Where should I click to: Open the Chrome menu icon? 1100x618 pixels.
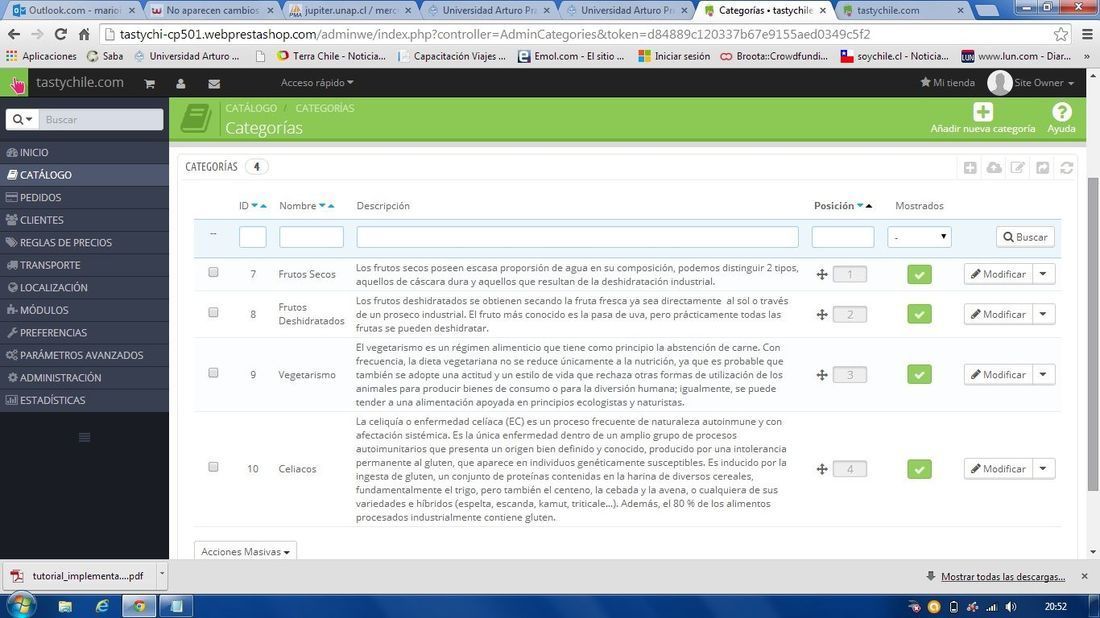point(1087,34)
